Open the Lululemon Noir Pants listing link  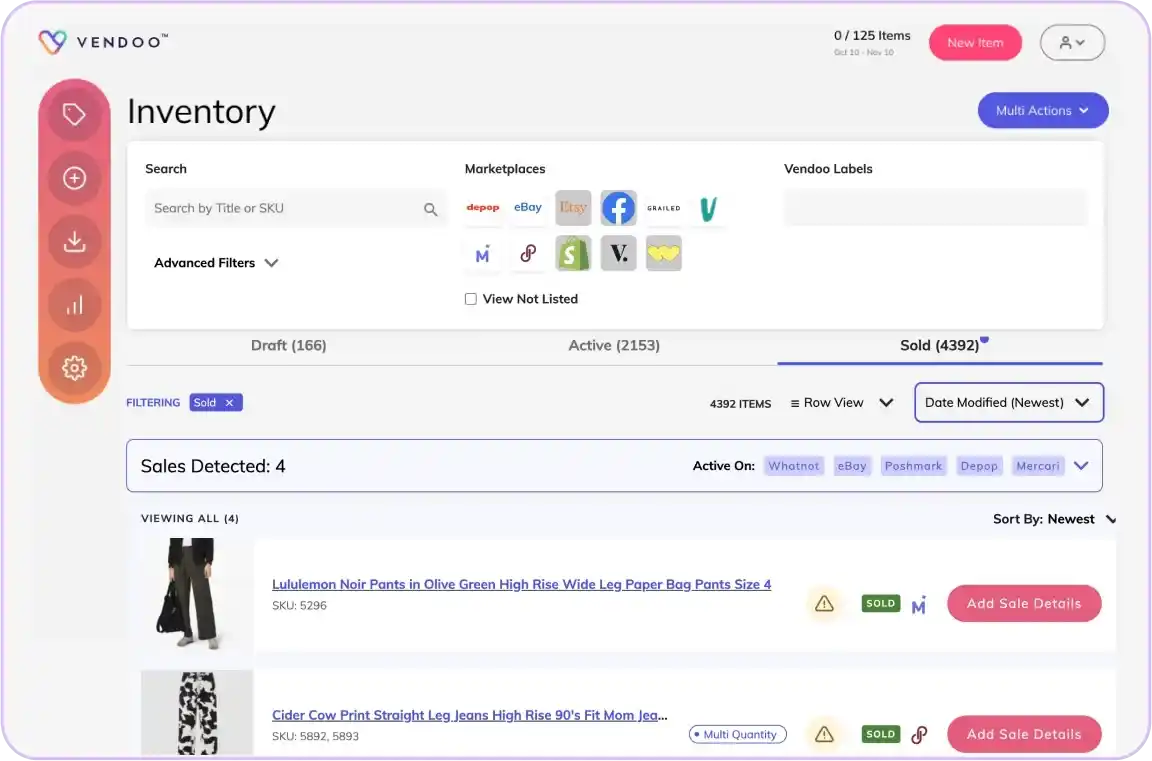(x=522, y=584)
